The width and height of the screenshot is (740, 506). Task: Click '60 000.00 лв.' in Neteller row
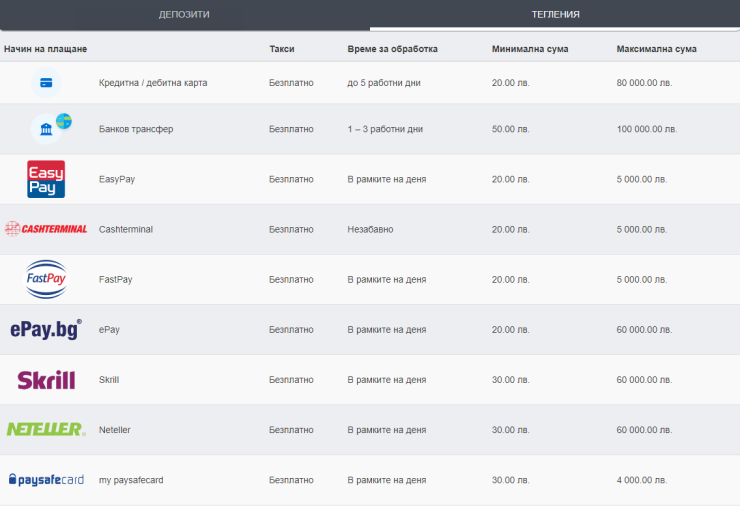pos(644,430)
